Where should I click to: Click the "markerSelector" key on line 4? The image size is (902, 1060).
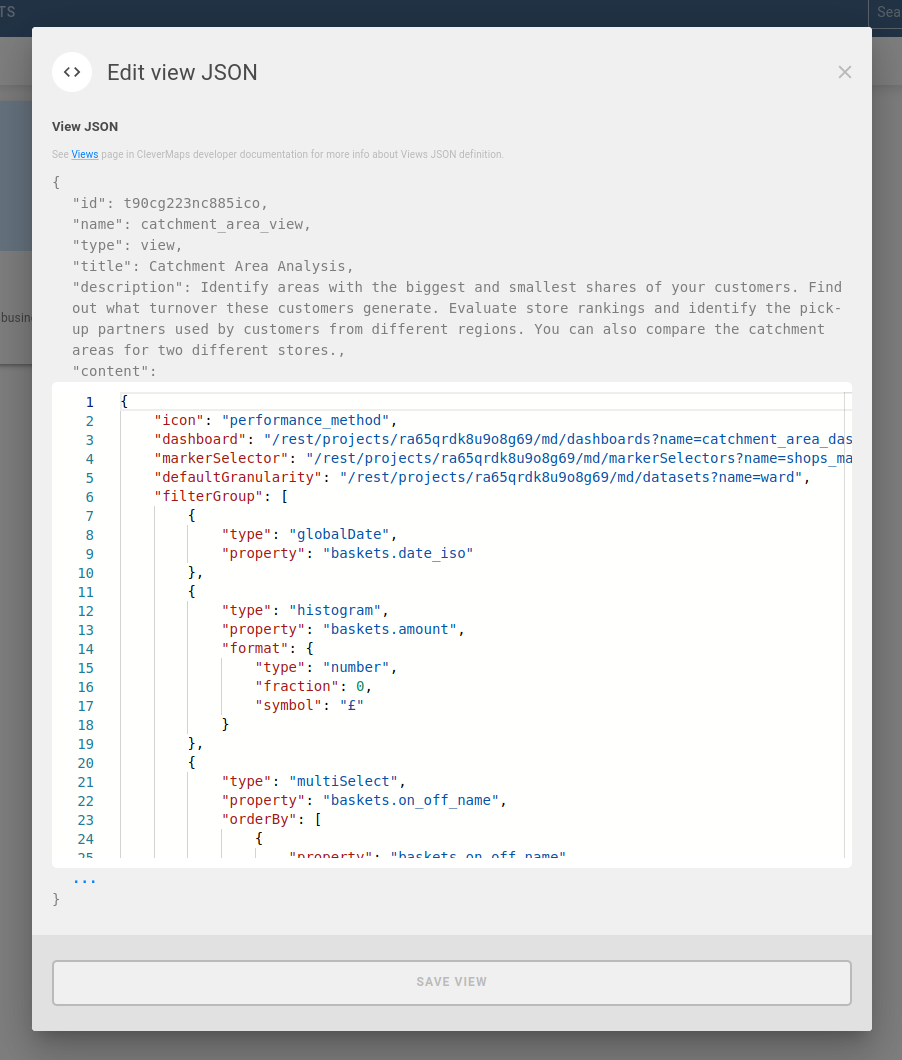(221, 459)
